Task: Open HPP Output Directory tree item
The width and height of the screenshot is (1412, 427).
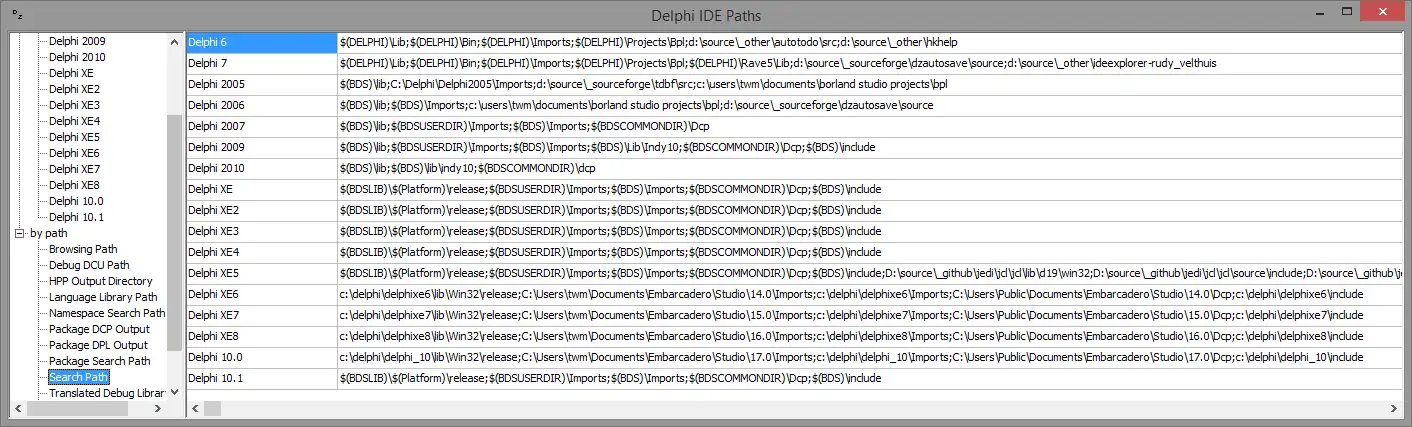Action: [101, 281]
